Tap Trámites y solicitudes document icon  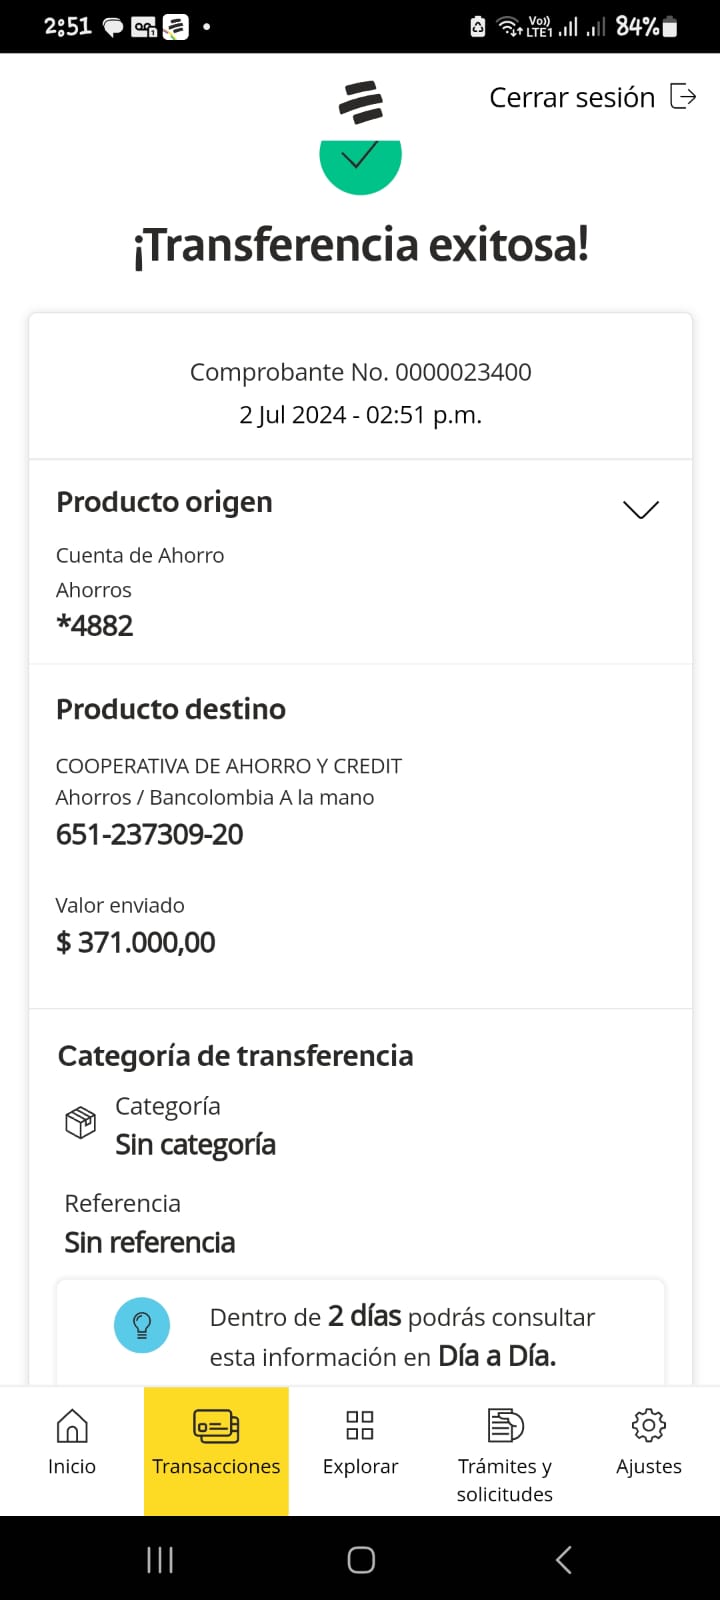click(505, 1425)
